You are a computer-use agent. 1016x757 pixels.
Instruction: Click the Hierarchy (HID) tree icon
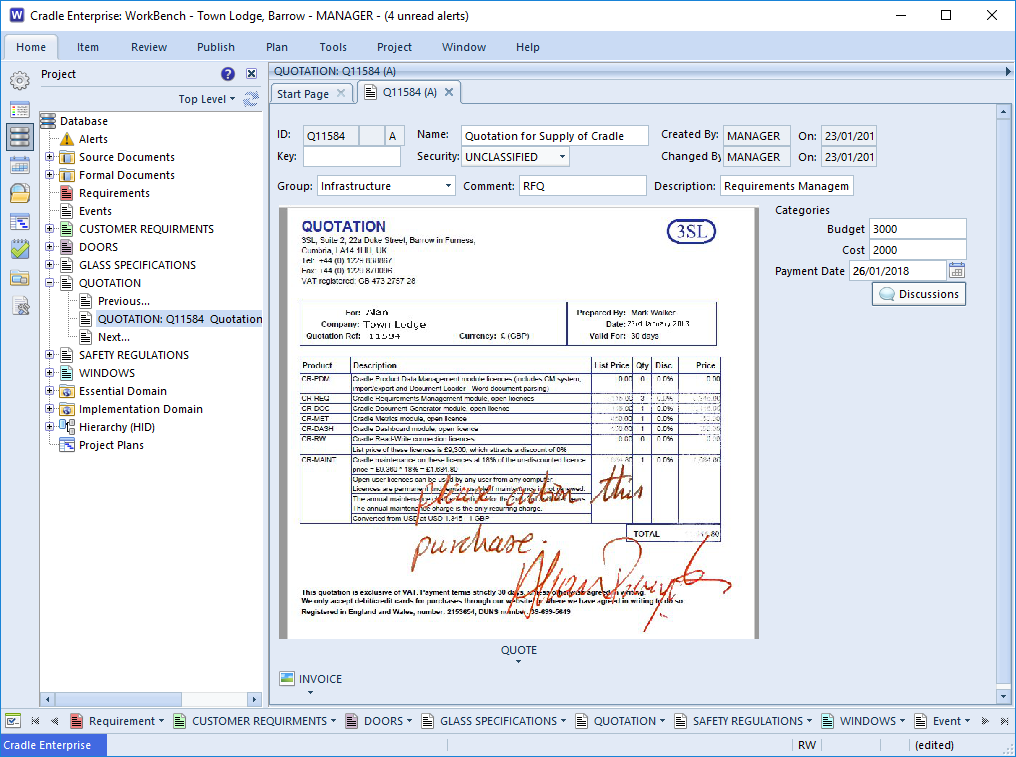click(x=67, y=426)
